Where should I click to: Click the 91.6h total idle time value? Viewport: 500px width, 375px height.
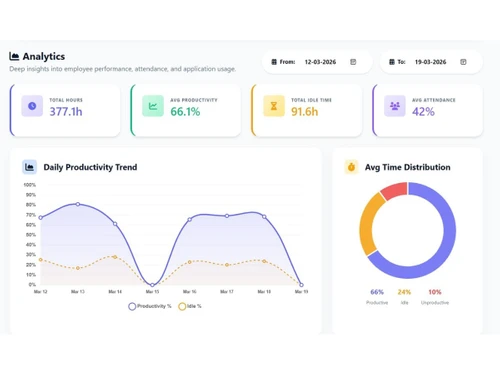(305, 112)
